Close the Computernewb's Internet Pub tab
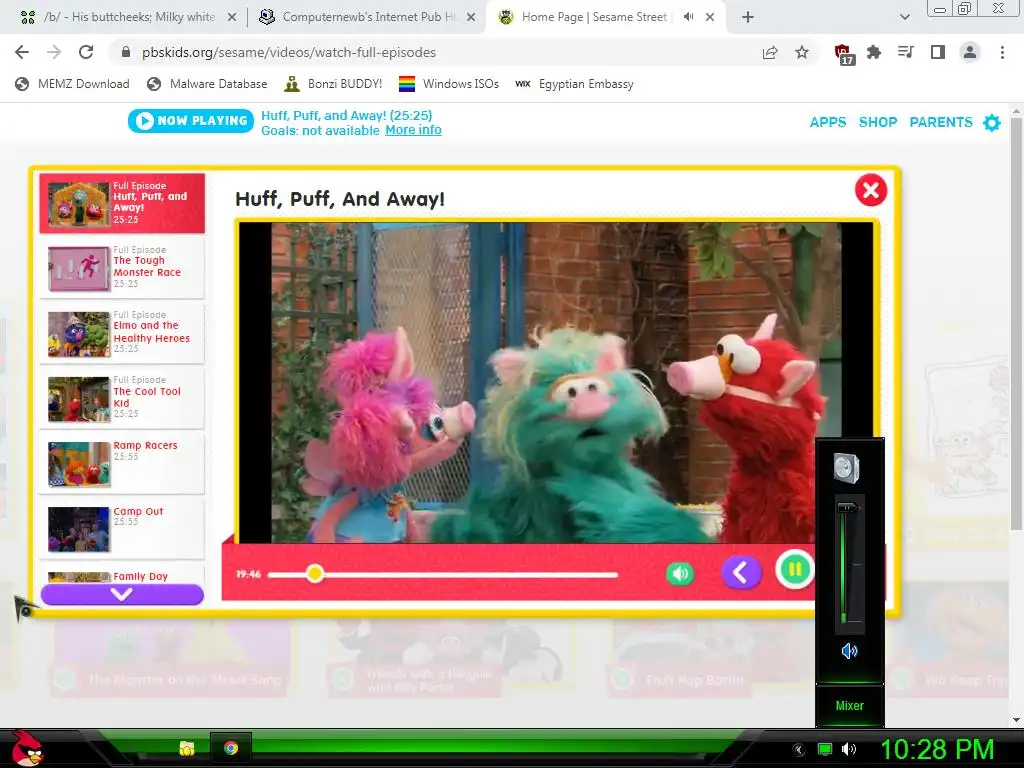This screenshot has height=768, width=1024. pyautogui.click(x=471, y=18)
